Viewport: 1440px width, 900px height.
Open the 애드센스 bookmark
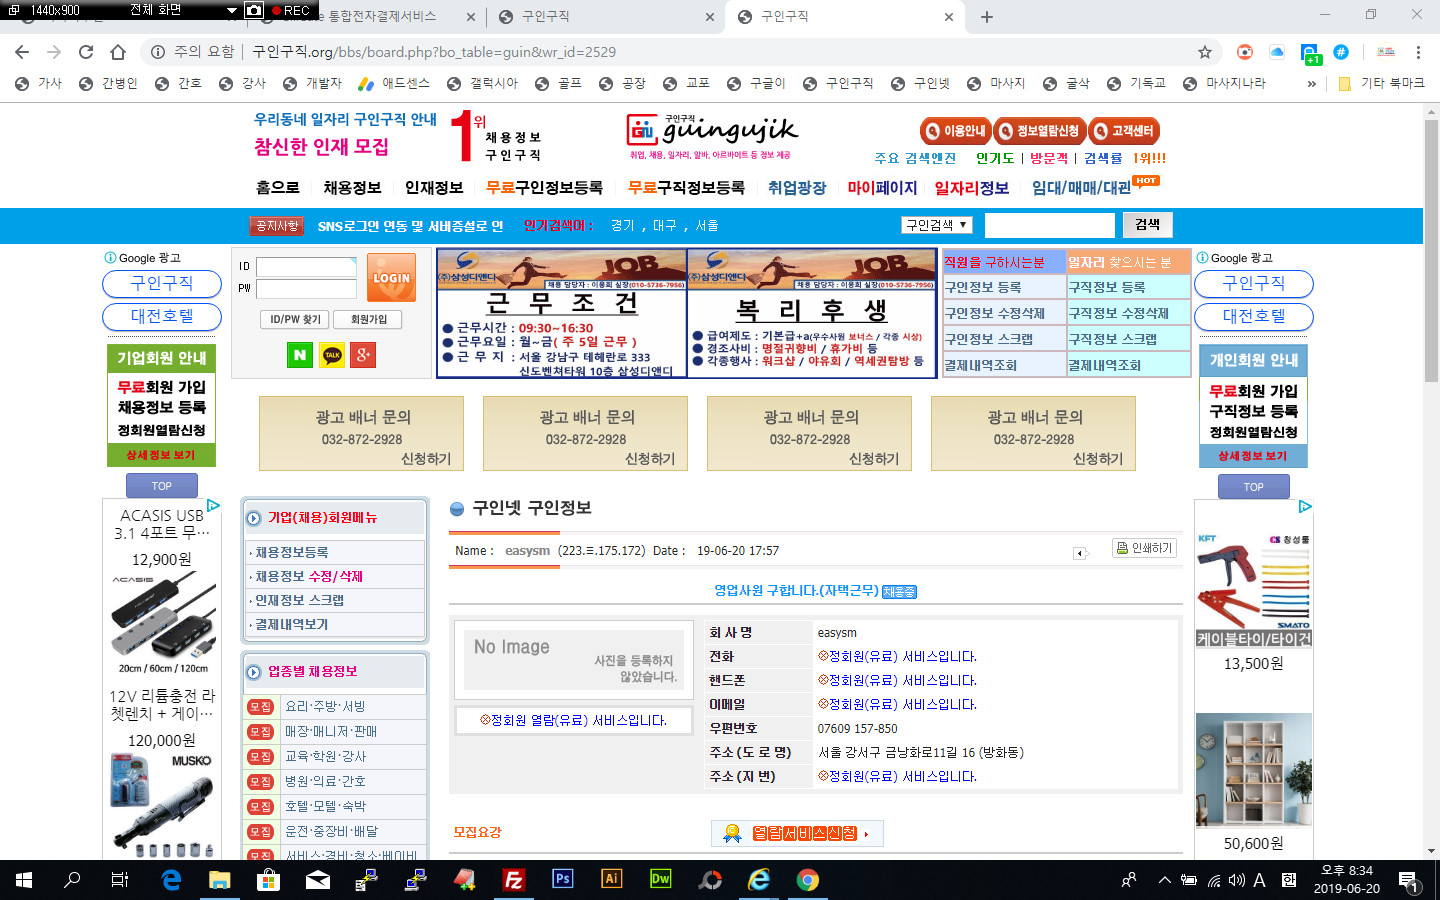tap(395, 83)
